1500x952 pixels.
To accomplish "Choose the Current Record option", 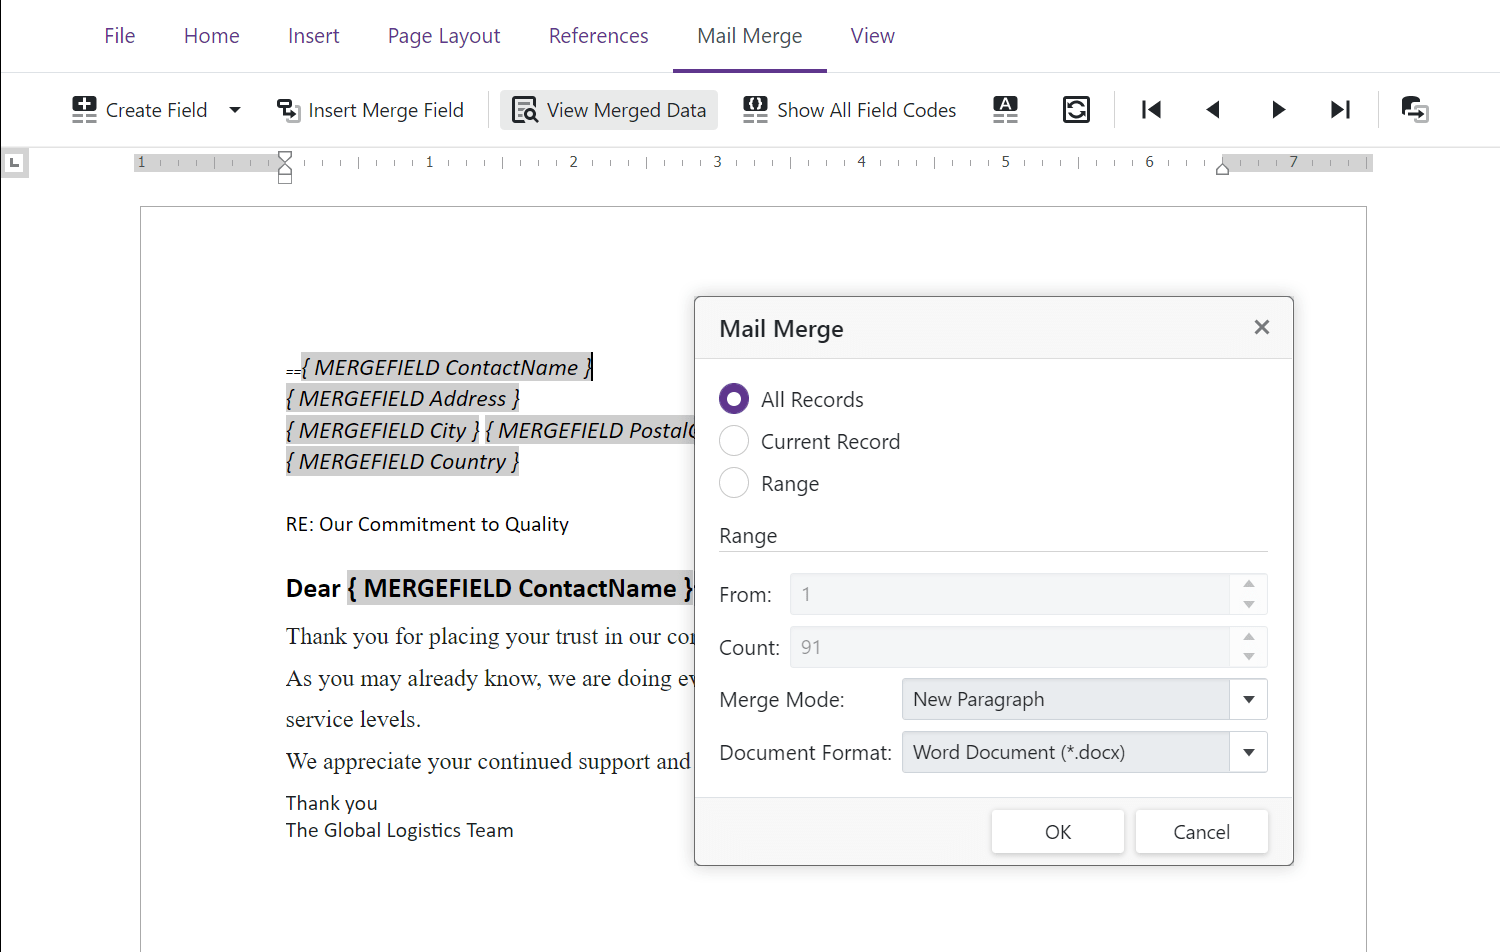I will [x=733, y=441].
